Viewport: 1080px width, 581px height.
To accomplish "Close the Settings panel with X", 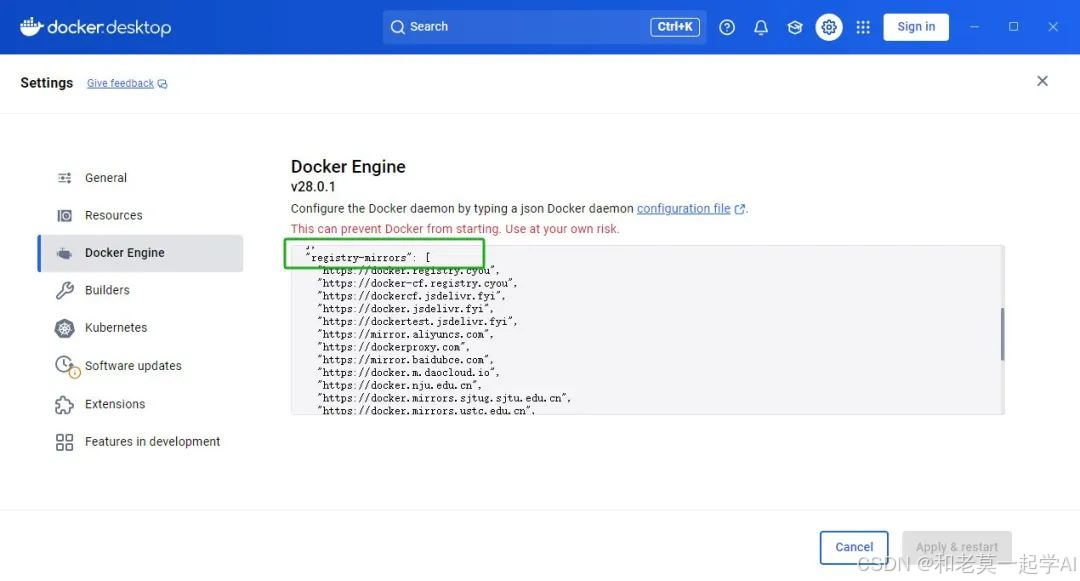I will 1042,81.
